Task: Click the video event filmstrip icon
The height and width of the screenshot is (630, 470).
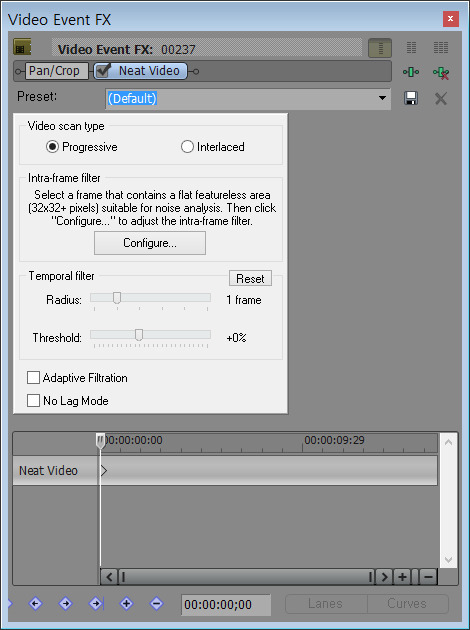Action: click(x=22, y=48)
